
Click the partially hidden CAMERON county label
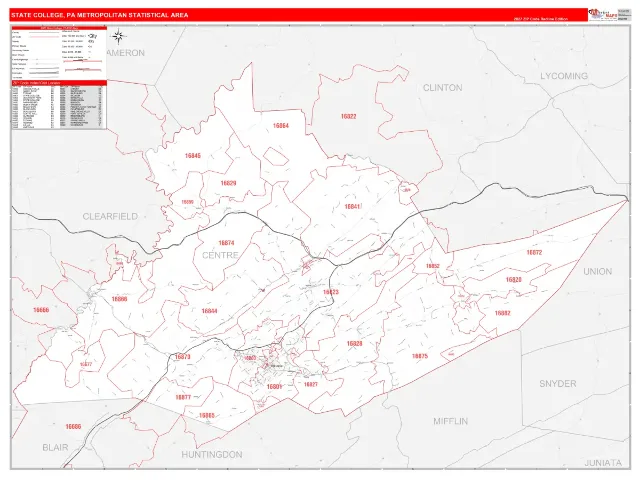[126, 53]
